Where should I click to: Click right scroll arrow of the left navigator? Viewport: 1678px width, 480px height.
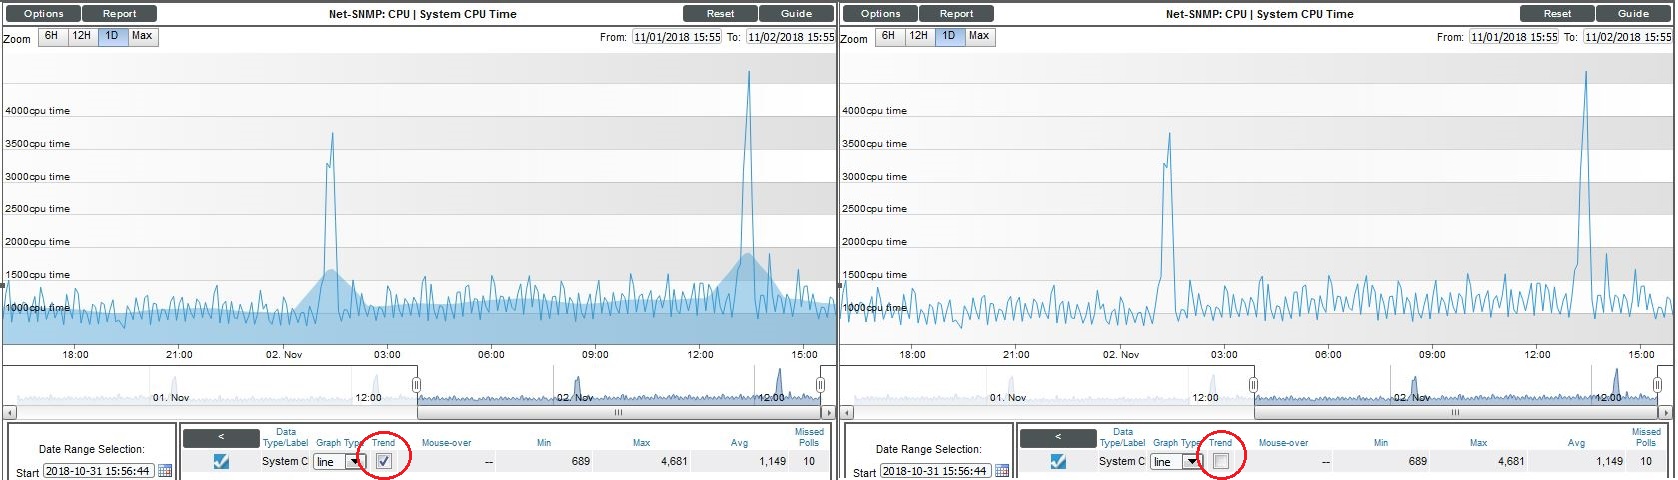point(828,412)
